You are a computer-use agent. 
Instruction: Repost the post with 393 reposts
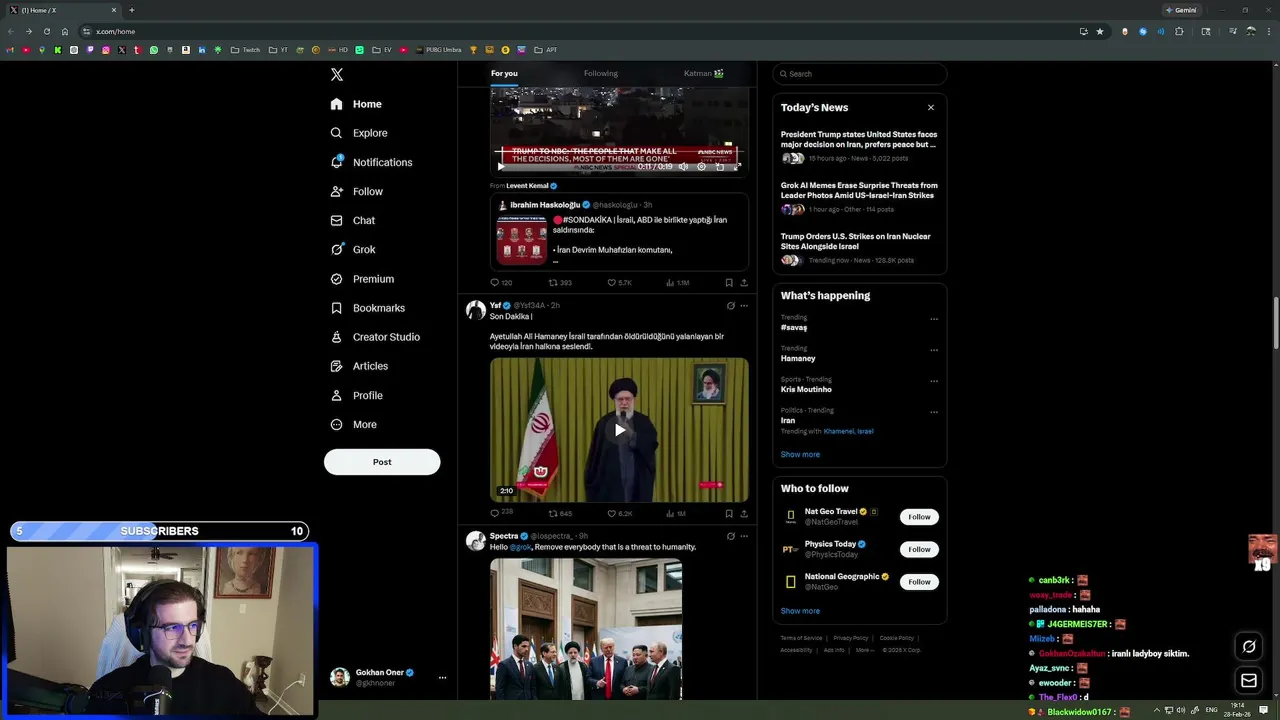[x=560, y=283]
